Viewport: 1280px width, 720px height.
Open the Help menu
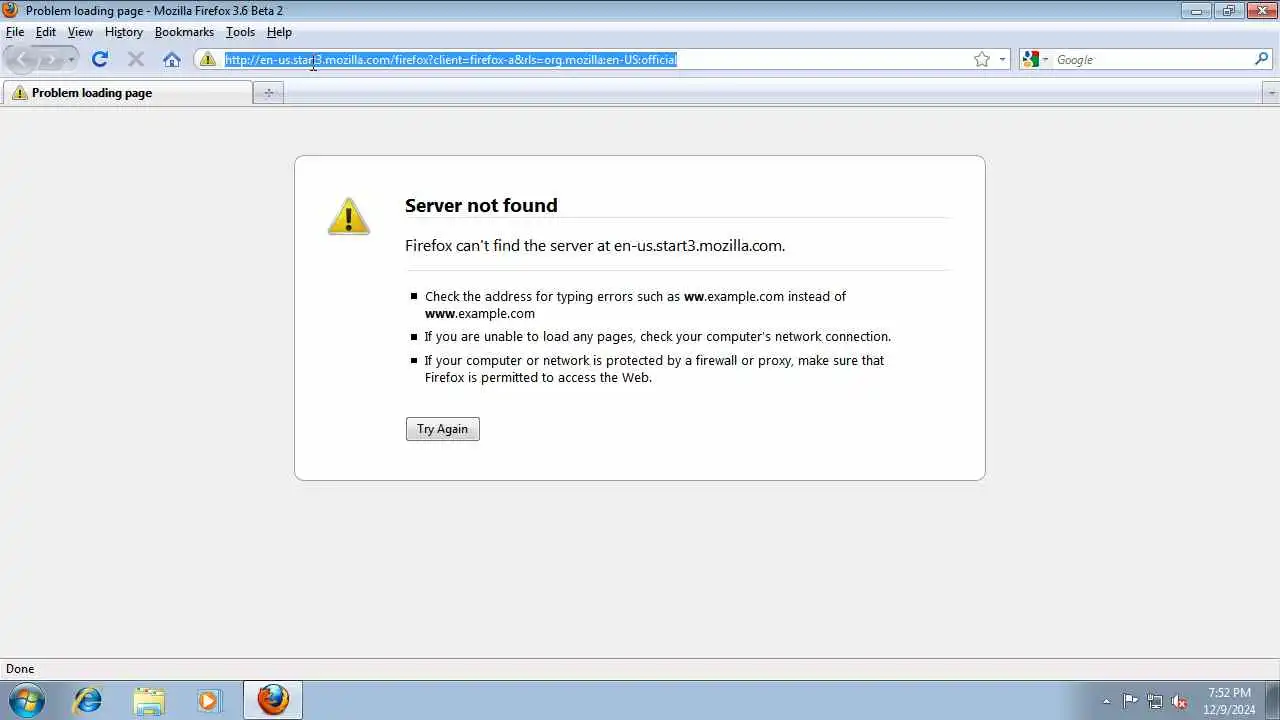[279, 32]
